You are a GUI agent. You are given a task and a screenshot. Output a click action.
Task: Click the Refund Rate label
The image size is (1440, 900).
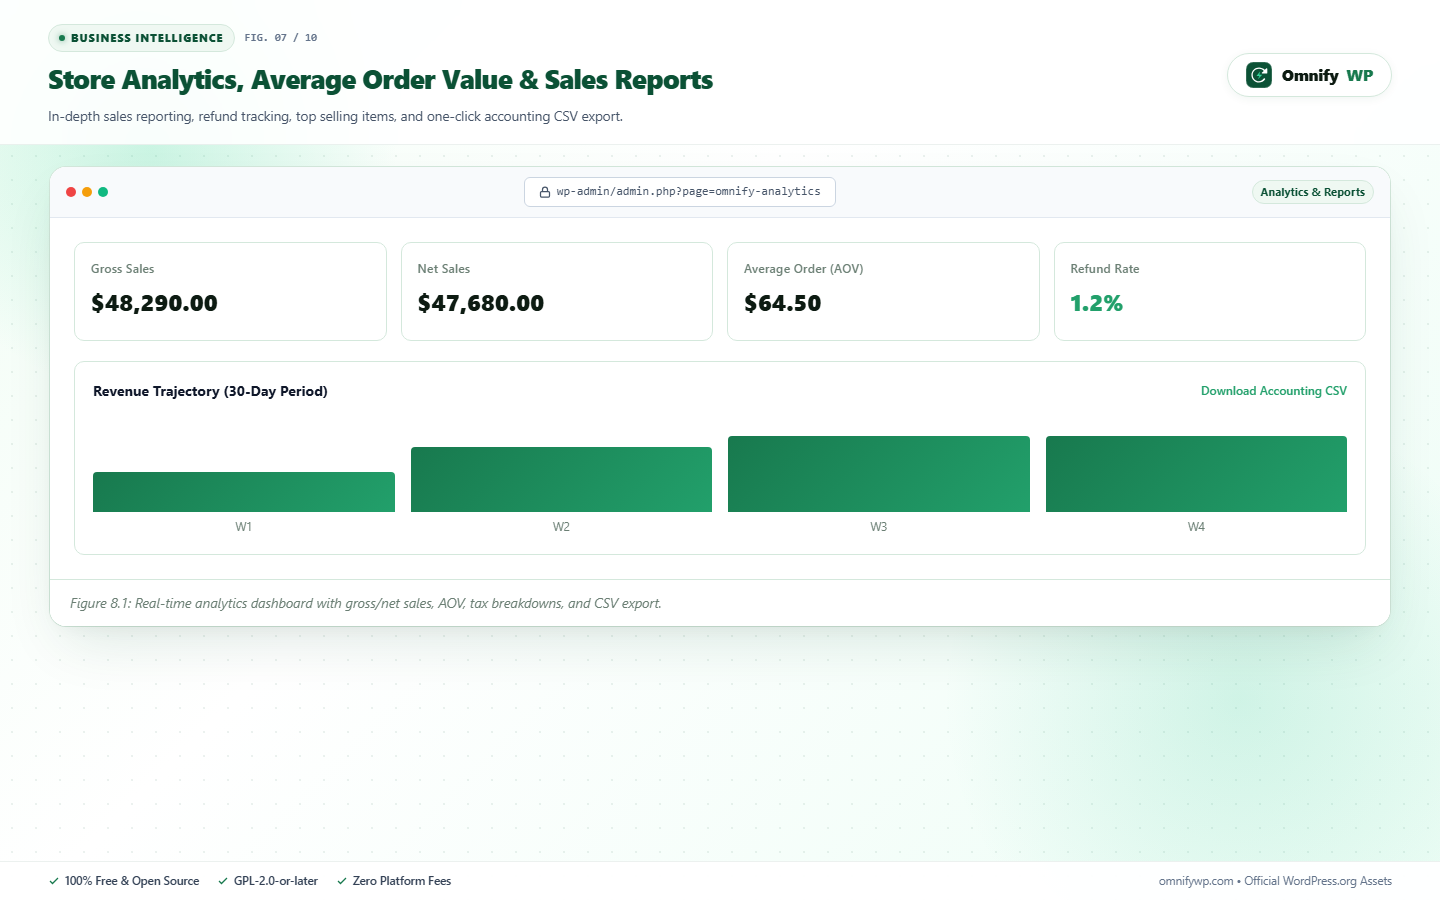1105,269
